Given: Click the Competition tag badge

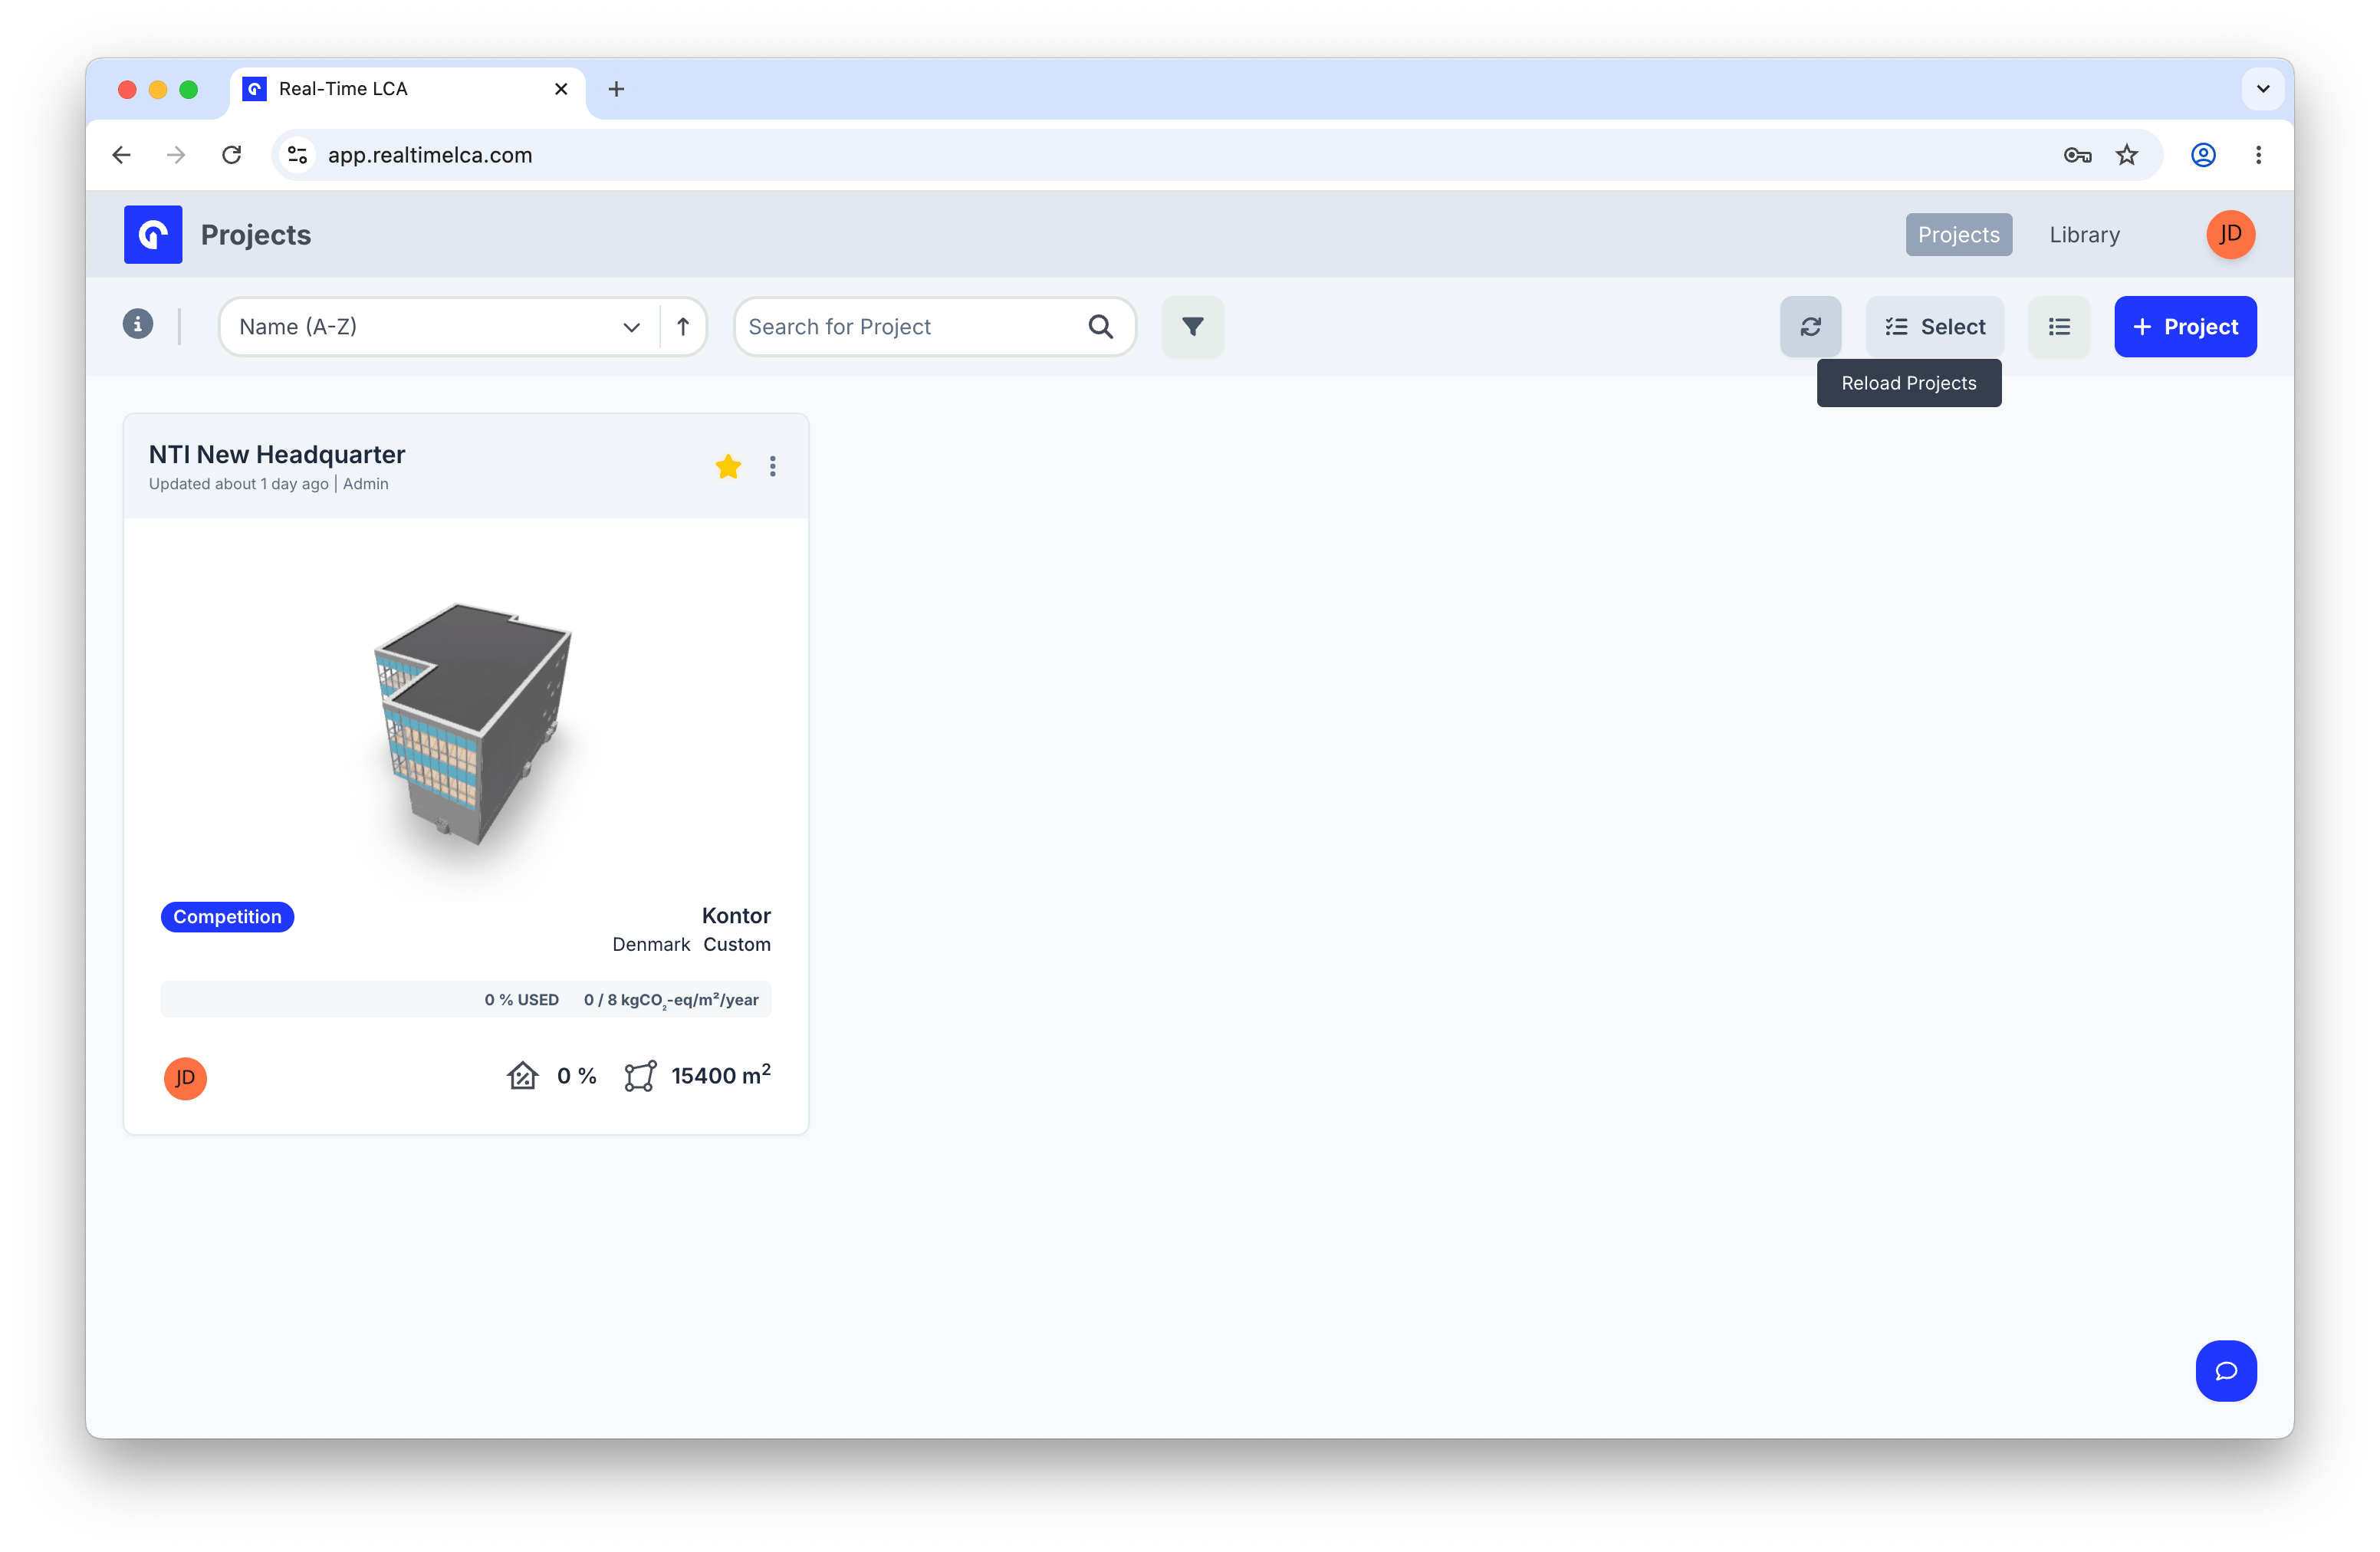Looking at the screenshot, I should (x=227, y=916).
